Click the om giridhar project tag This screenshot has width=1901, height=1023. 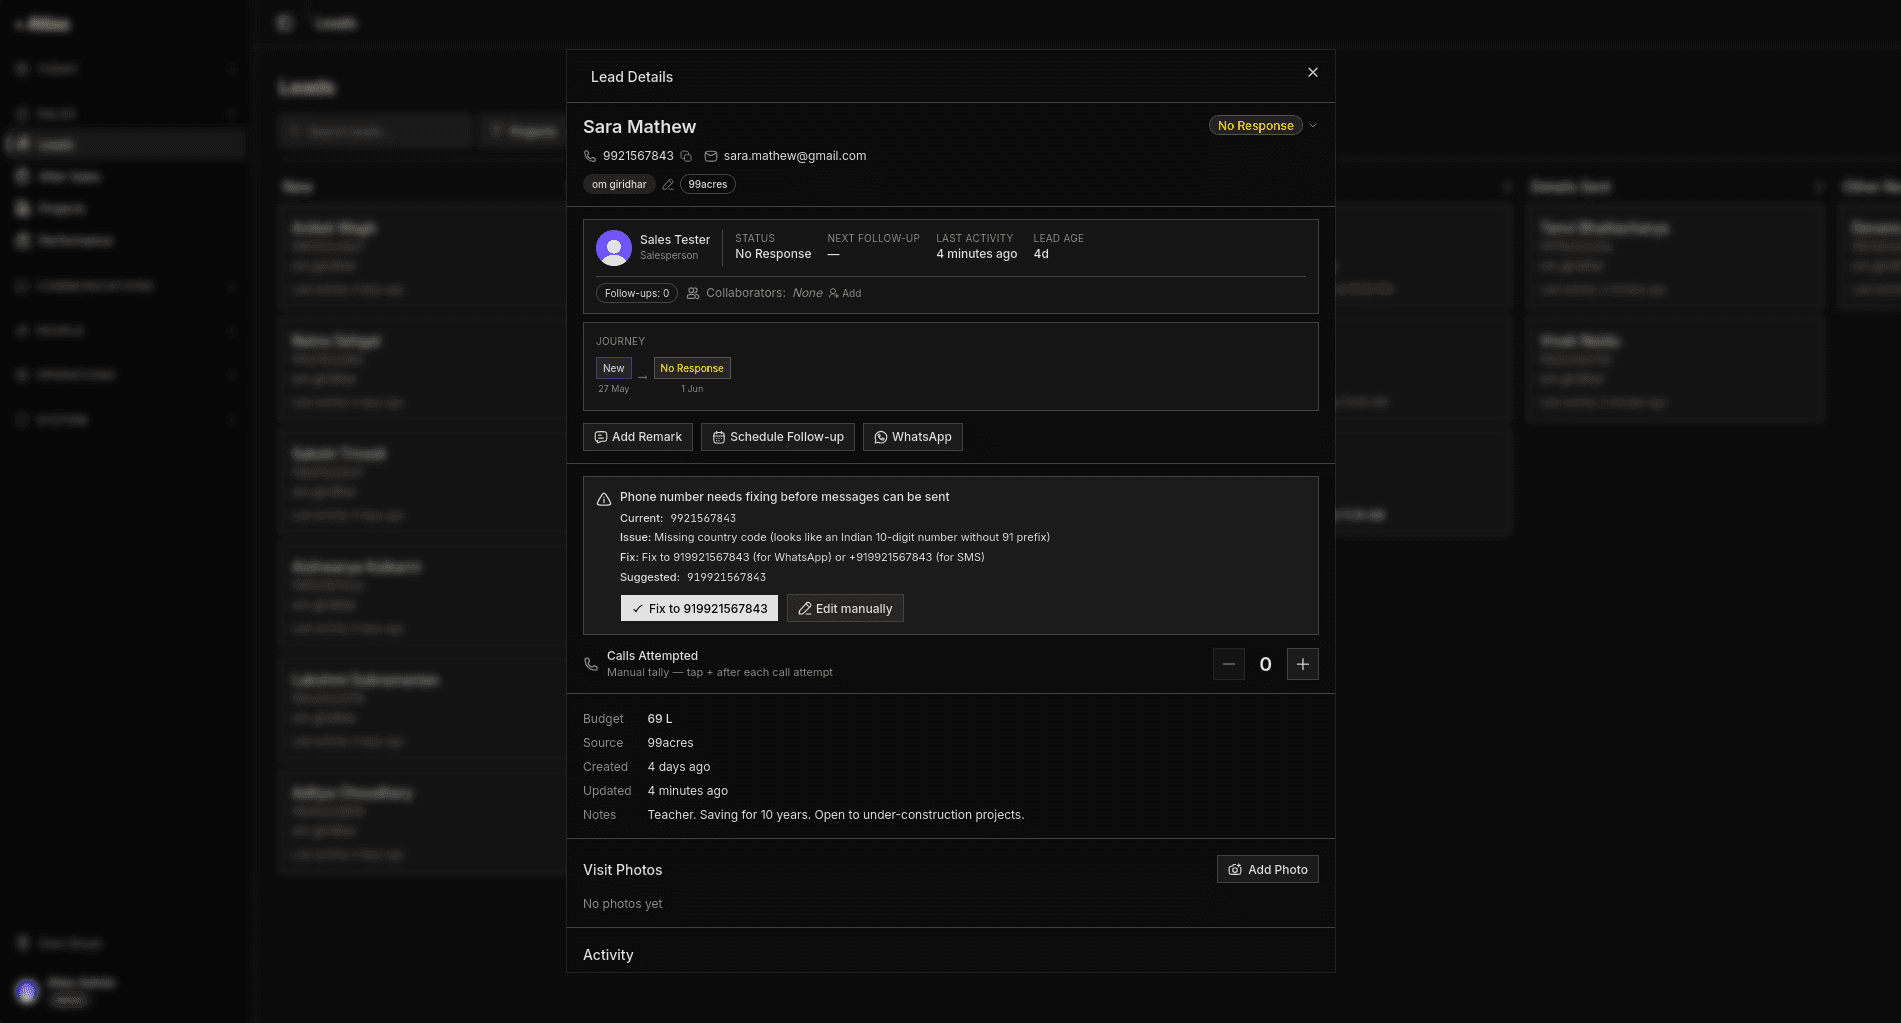(619, 185)
